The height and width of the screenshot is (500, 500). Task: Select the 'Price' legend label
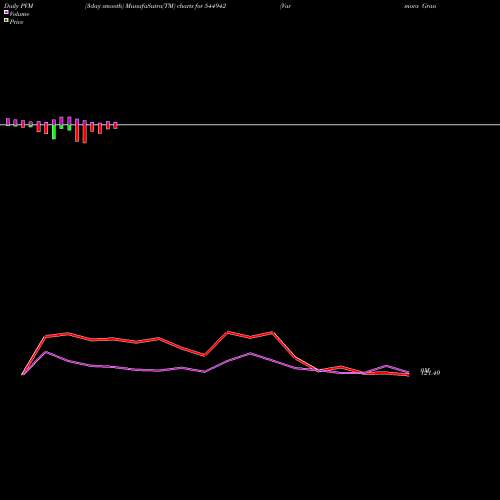pyautogui.click(x=16, y=22)
